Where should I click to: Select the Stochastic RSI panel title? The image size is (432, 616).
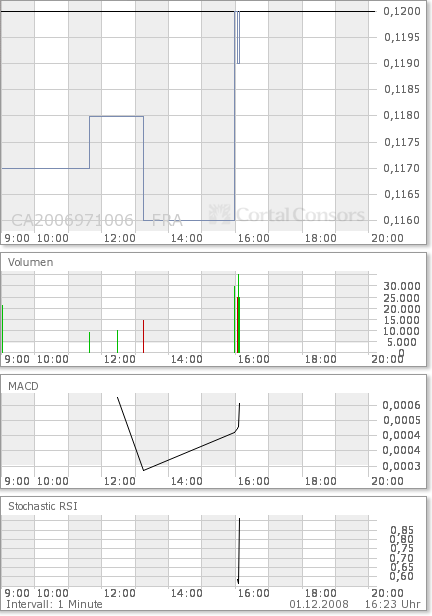[x=43, y=506]
